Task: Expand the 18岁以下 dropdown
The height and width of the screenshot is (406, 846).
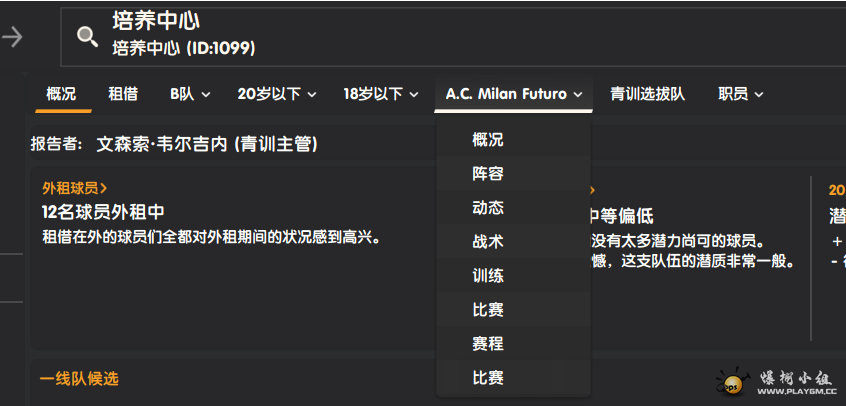Action: click(x=380, y=94)
